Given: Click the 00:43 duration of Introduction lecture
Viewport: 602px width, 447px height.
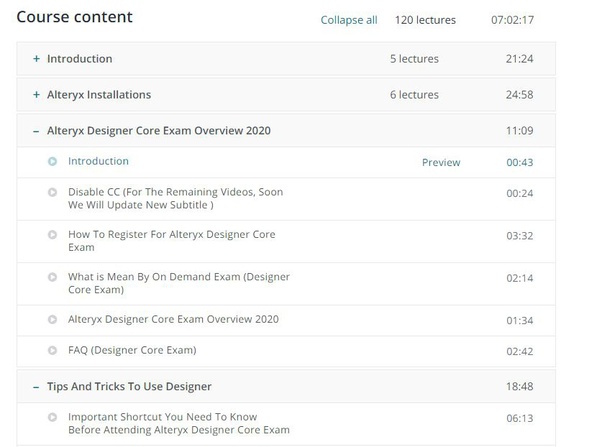Looking at the screenshot, I should (520, 162).
